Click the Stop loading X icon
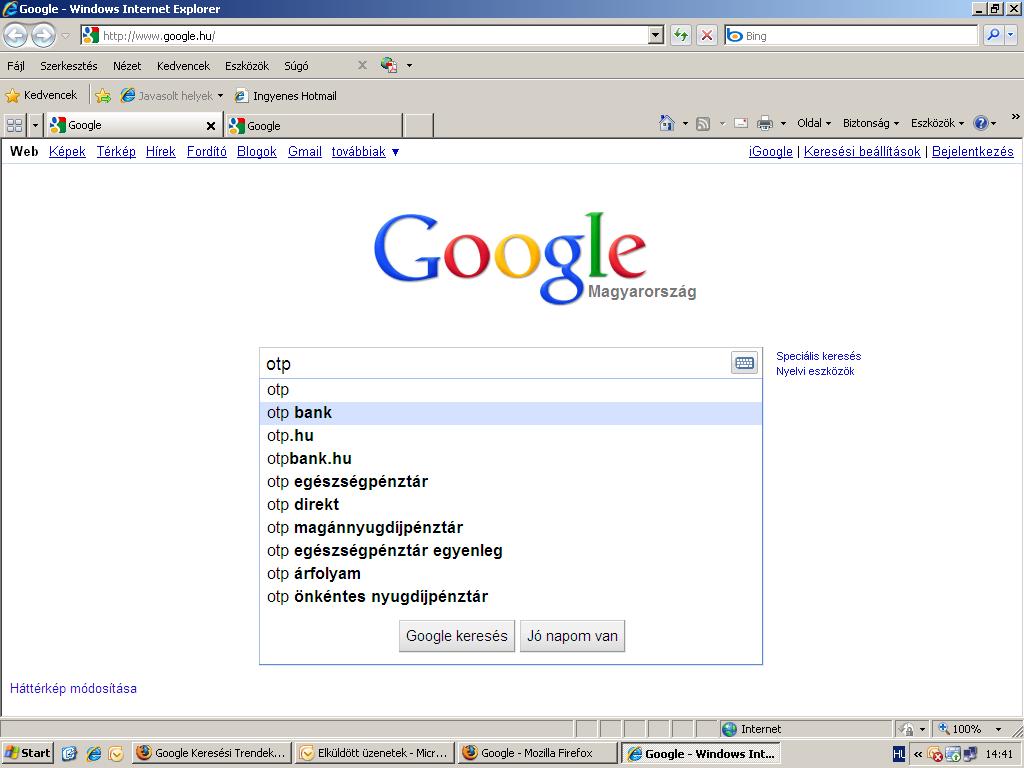 coord(707,35)
